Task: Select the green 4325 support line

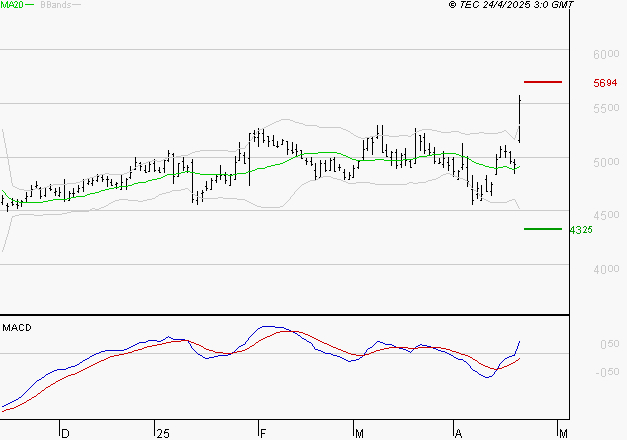Action: tap(543, 228)
